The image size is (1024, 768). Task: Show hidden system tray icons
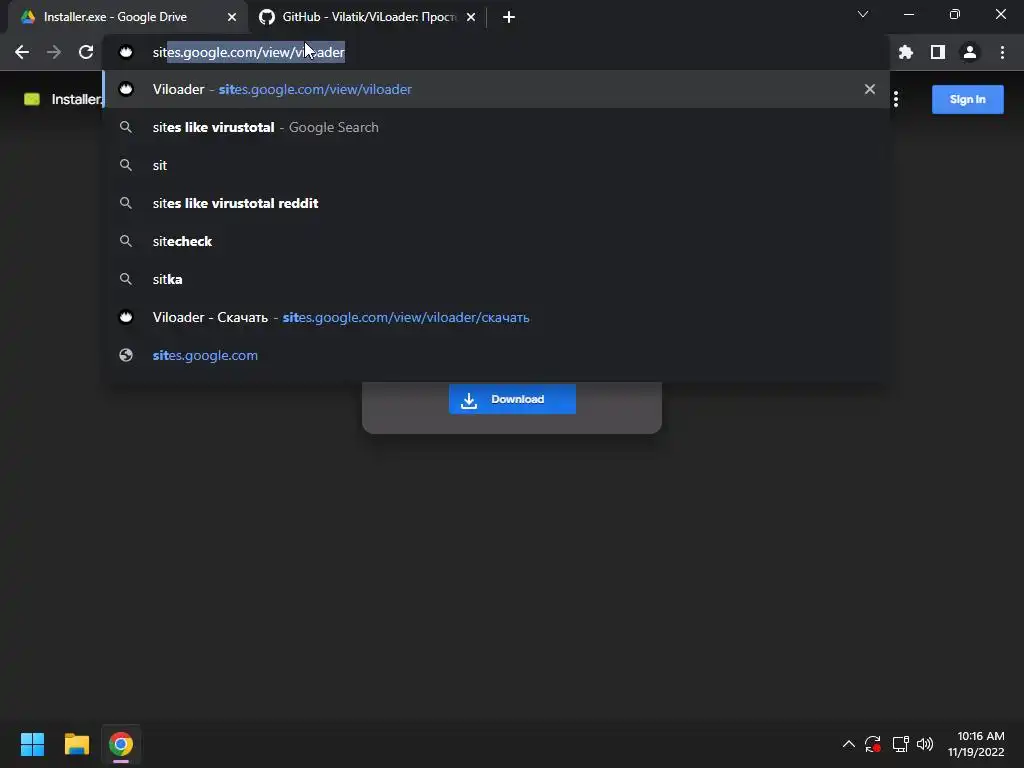[x=848, y=744]
